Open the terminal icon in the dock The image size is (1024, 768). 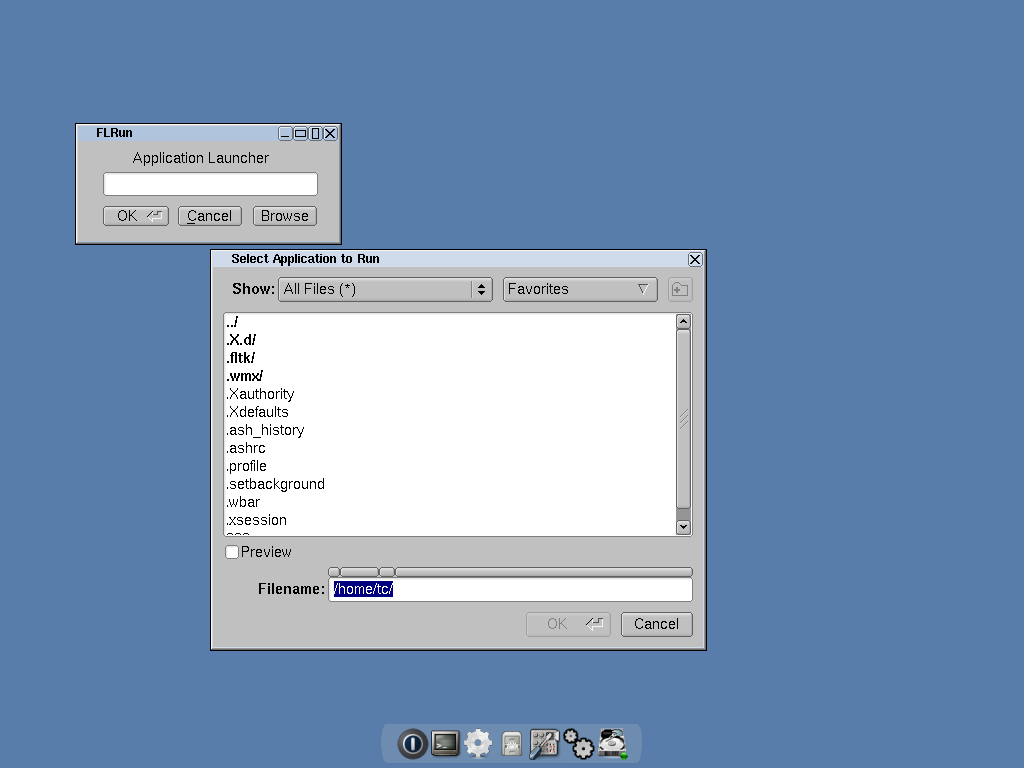pos(445,744)
